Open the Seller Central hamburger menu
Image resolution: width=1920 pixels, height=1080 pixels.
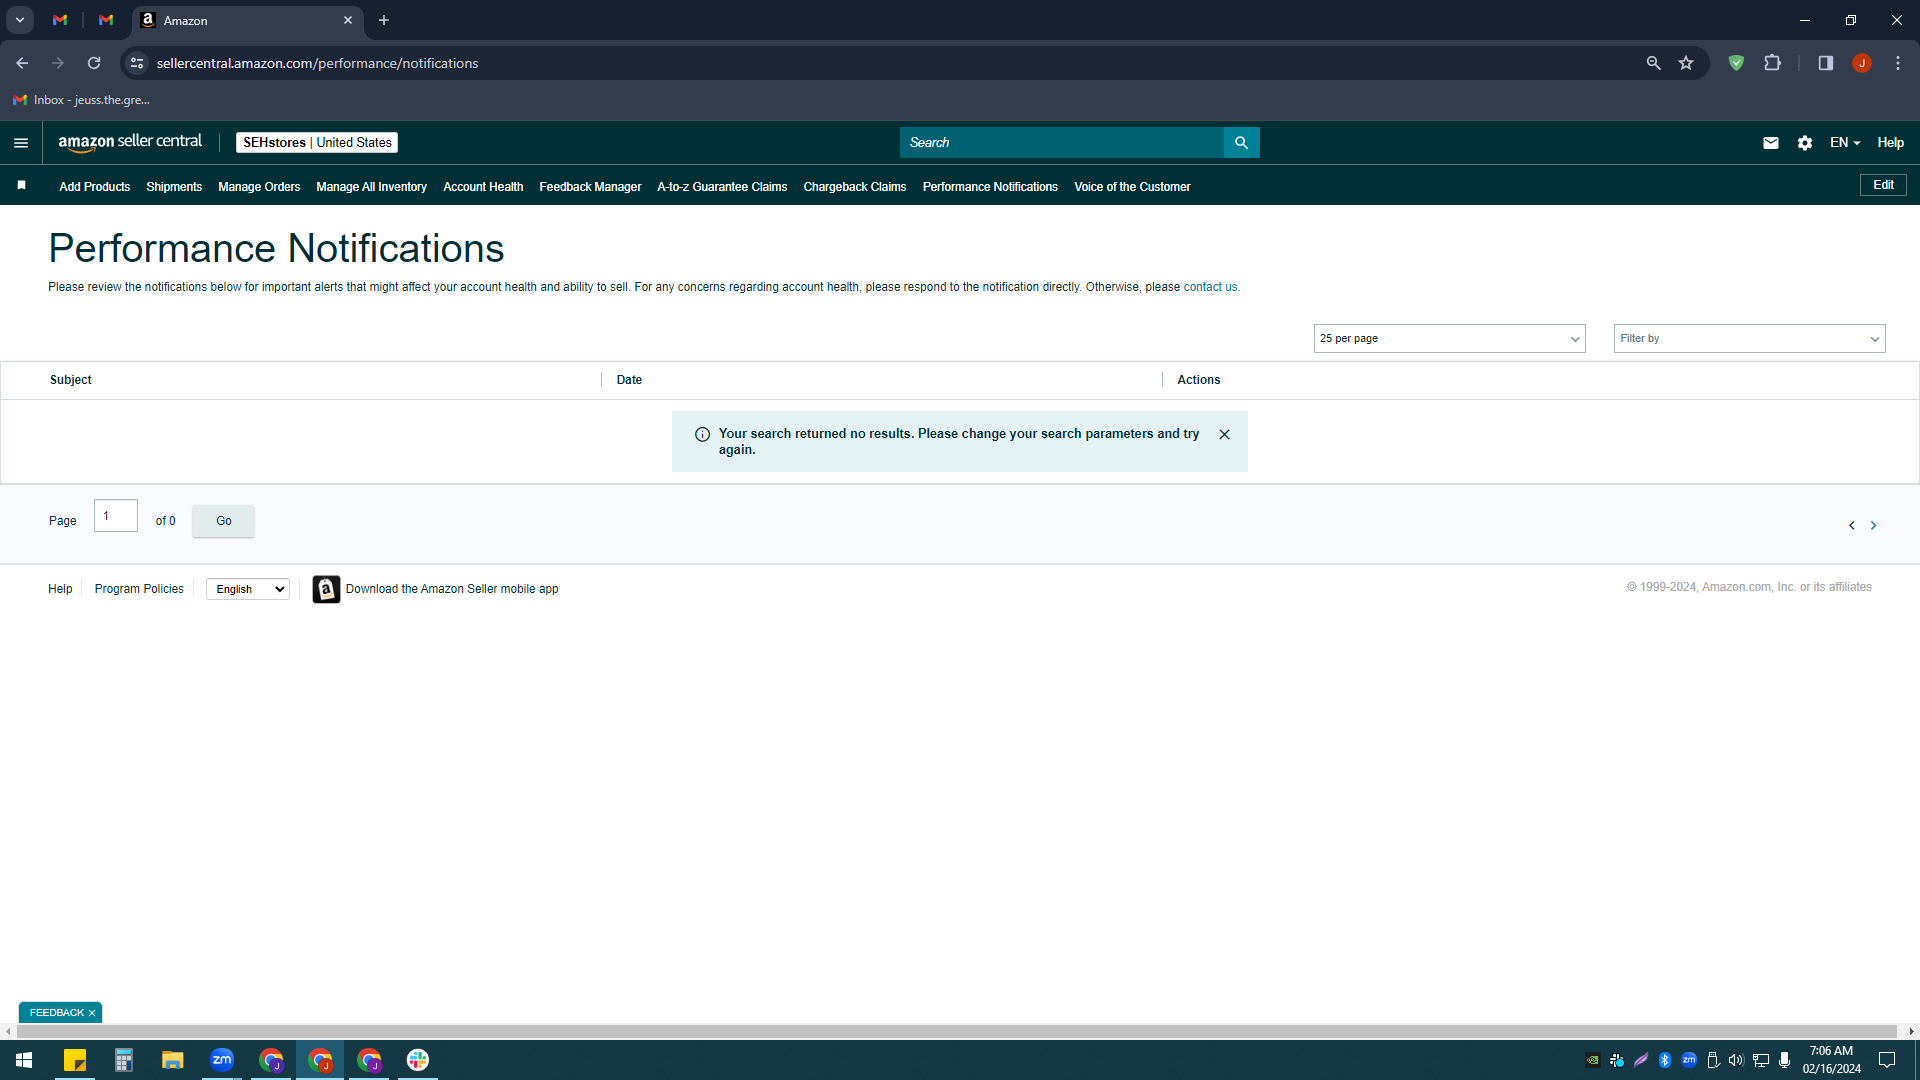(x=21, y=143)
